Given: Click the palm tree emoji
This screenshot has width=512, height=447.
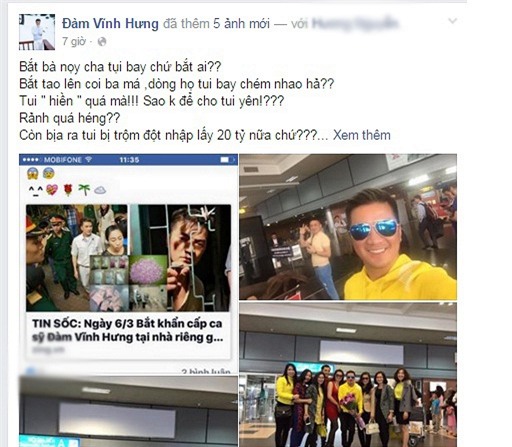Looking at the screenshot, I should click(84, 190).
